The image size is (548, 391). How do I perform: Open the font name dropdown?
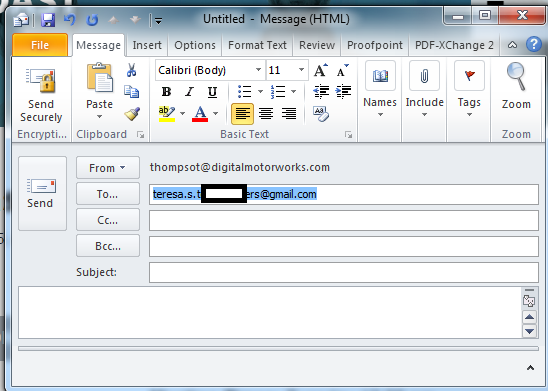(258, 70)
